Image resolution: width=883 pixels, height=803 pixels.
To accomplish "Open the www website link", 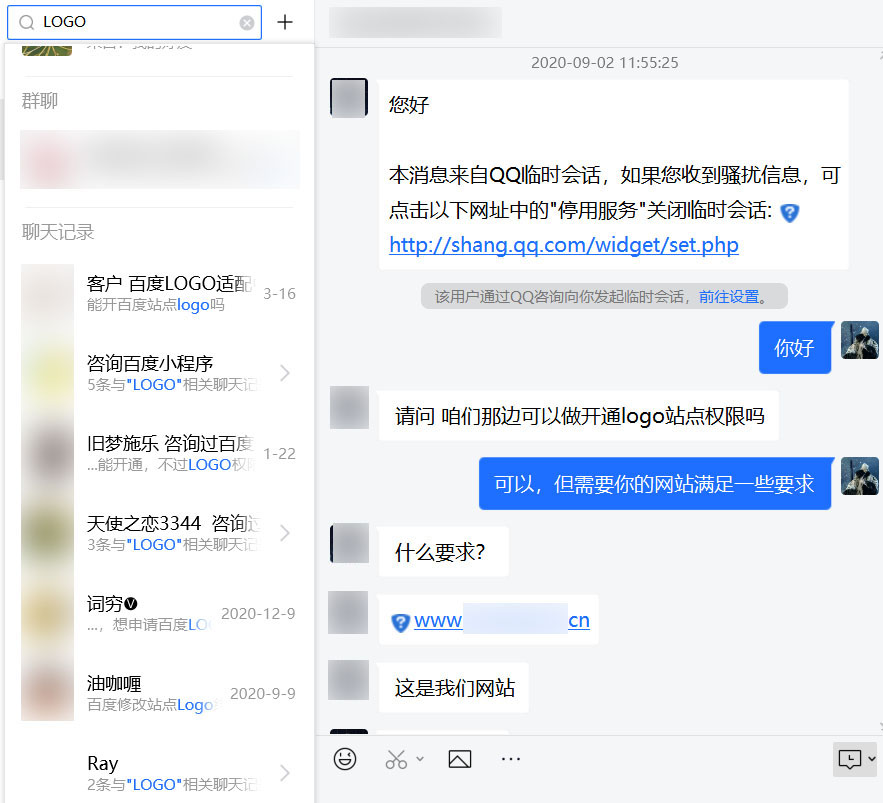I will (x=502, y=620).
